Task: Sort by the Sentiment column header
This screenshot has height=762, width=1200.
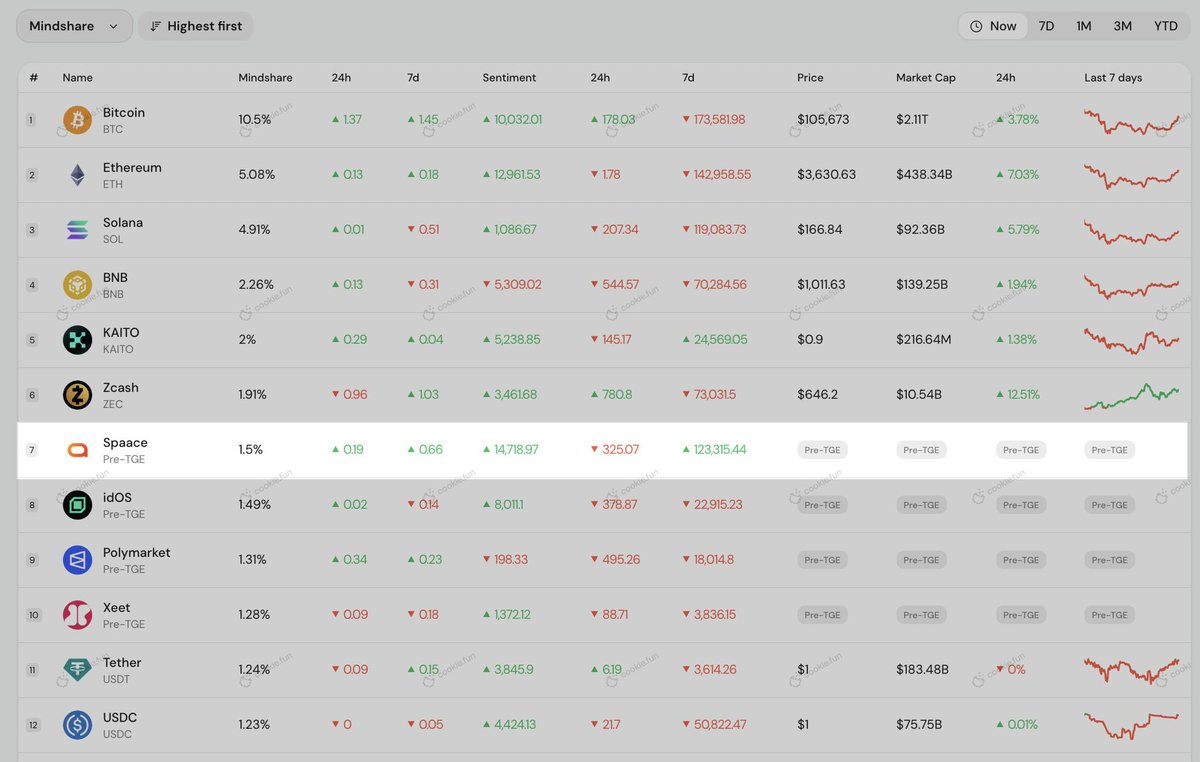Action: [509, 77]
